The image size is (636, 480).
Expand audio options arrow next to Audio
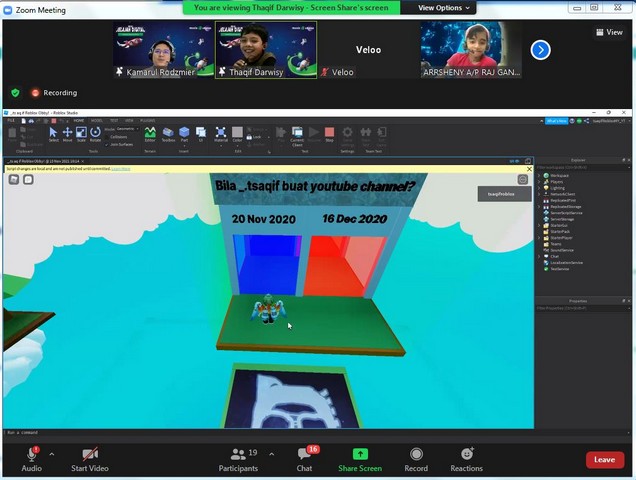click(52, 454)
